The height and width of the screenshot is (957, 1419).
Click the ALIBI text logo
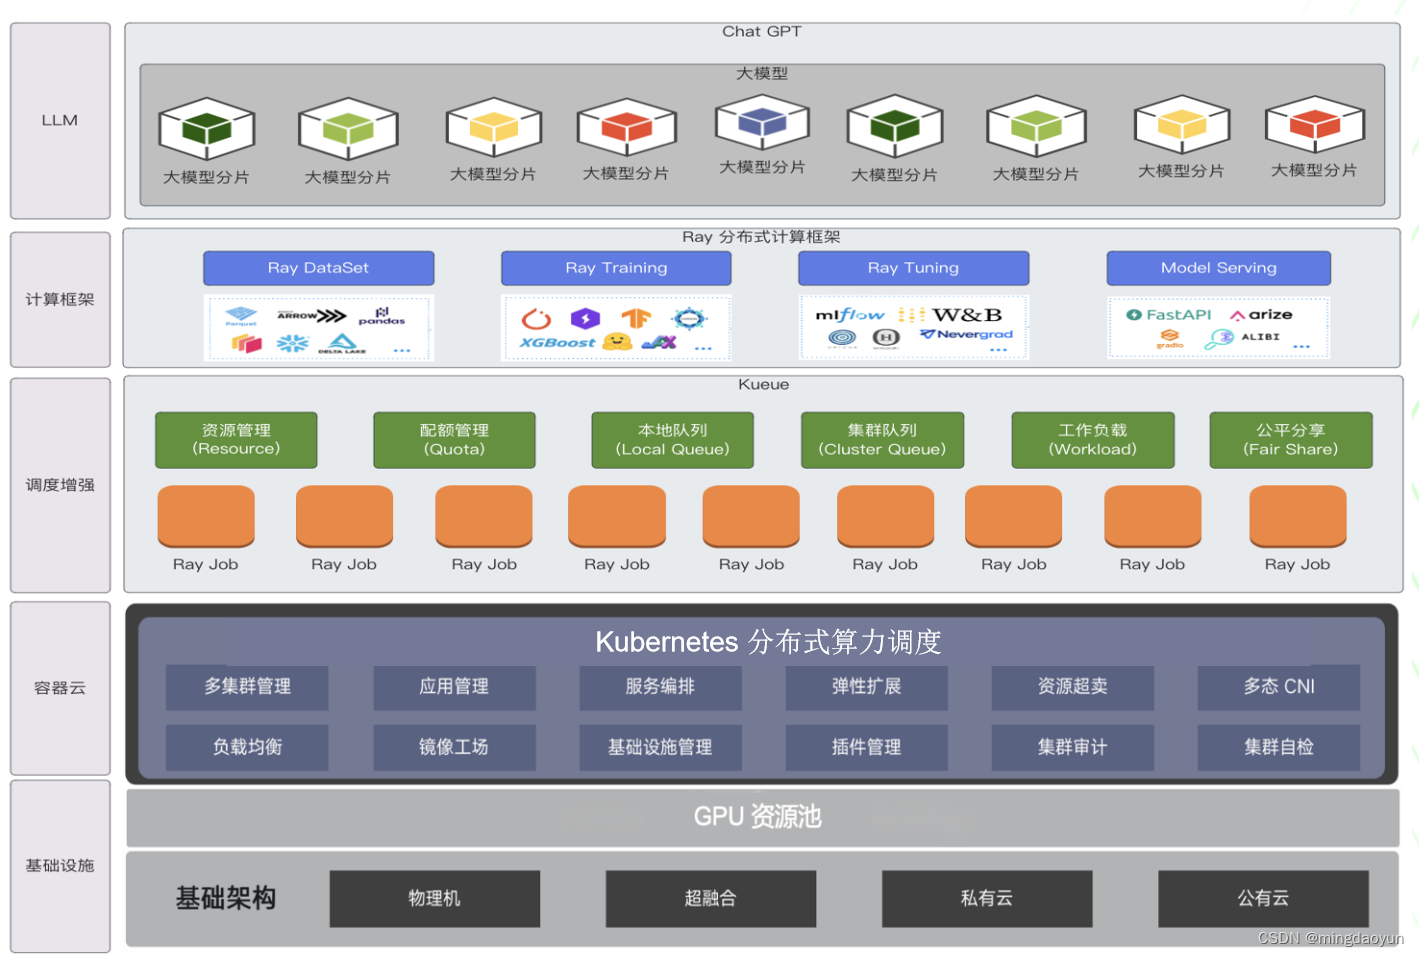pyautogui.click(x=1260, y=337)
